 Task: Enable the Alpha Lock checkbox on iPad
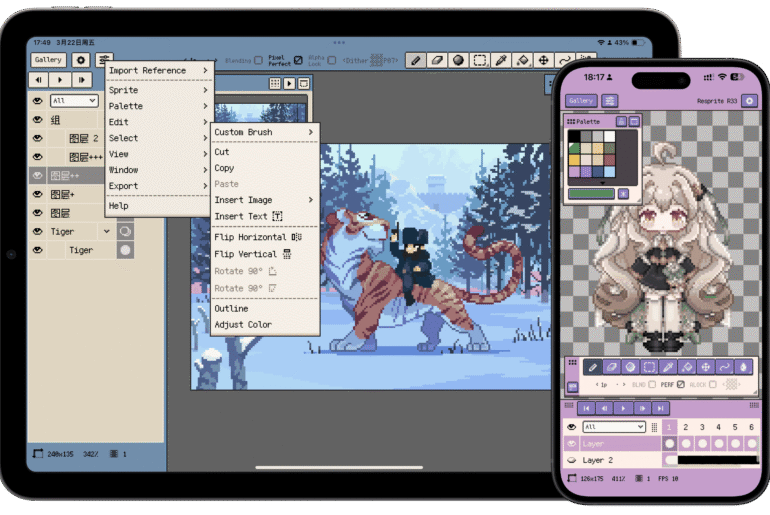click(x=332, y=60)
